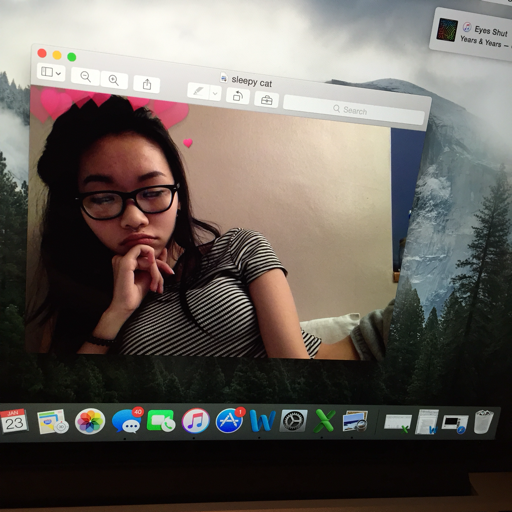The height and width of the screenshot is (512, 512).
Task: Maximize Preview with the green button
Action: [x=72, y=57]
